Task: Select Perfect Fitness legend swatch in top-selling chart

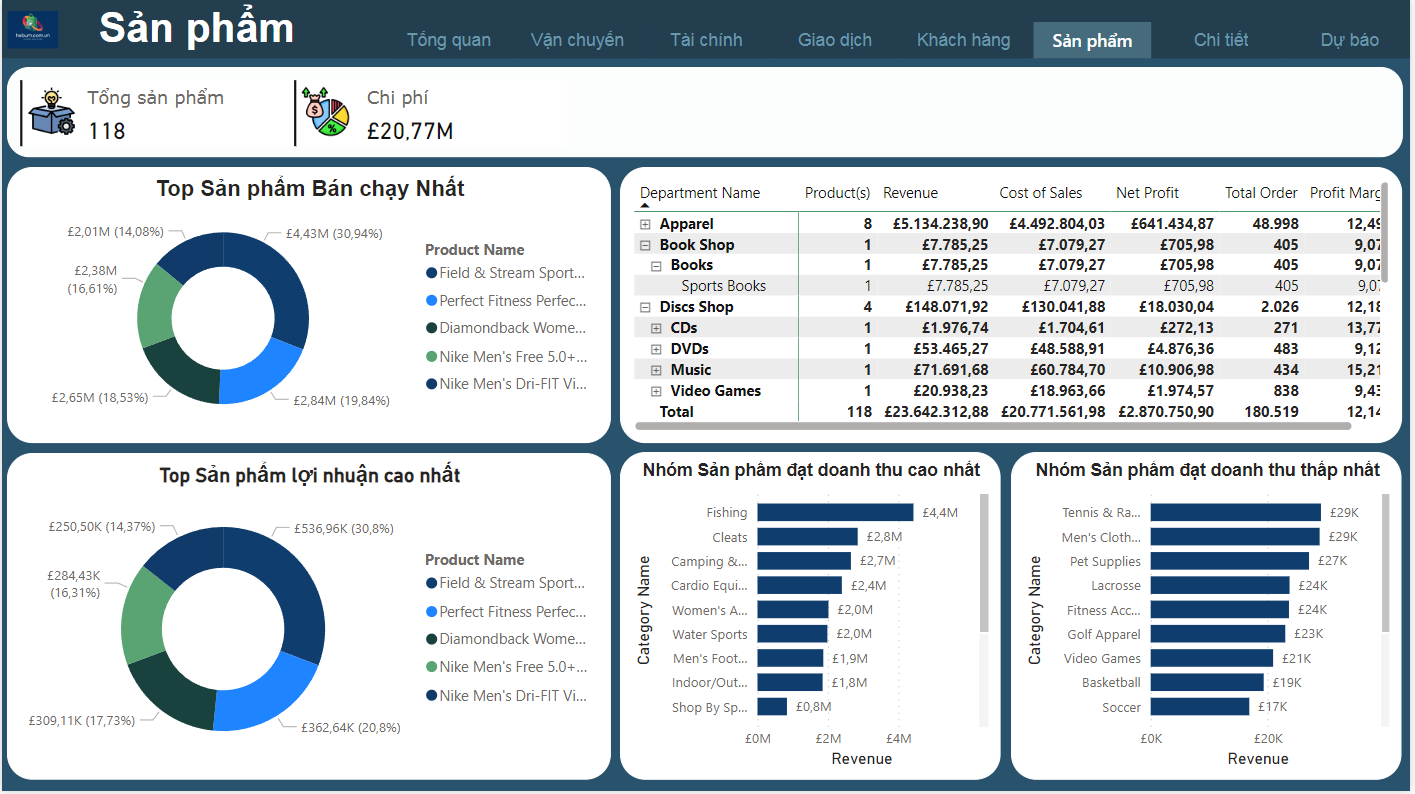Action: tap(431, 301)
